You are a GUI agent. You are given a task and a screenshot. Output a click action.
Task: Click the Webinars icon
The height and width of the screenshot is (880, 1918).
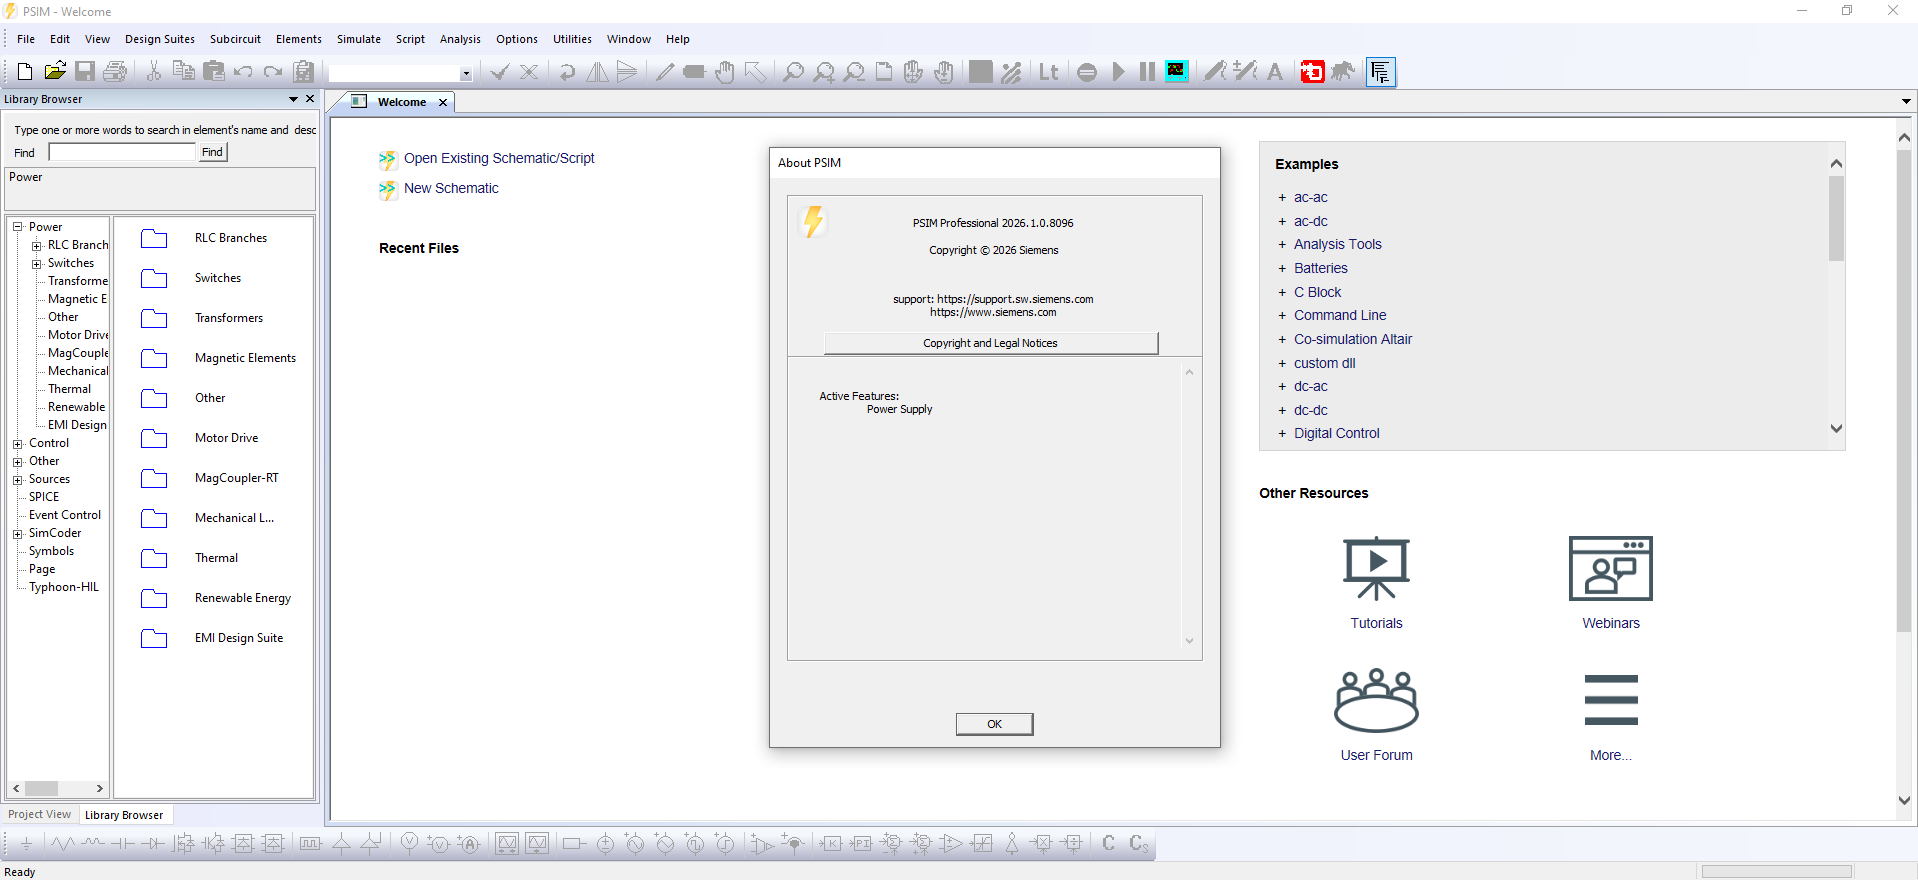[1611, 568]
